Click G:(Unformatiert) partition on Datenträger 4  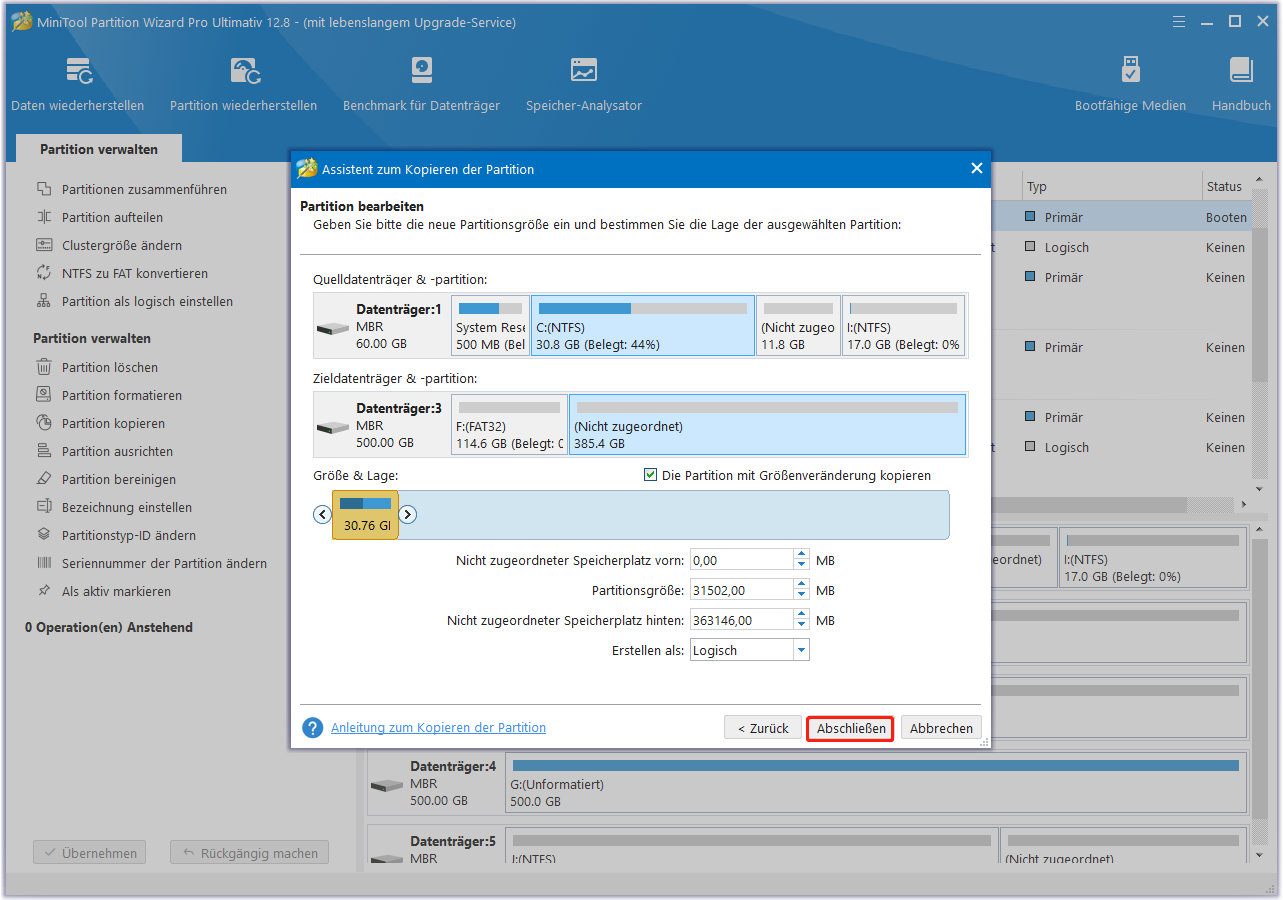tap(876, 782)
